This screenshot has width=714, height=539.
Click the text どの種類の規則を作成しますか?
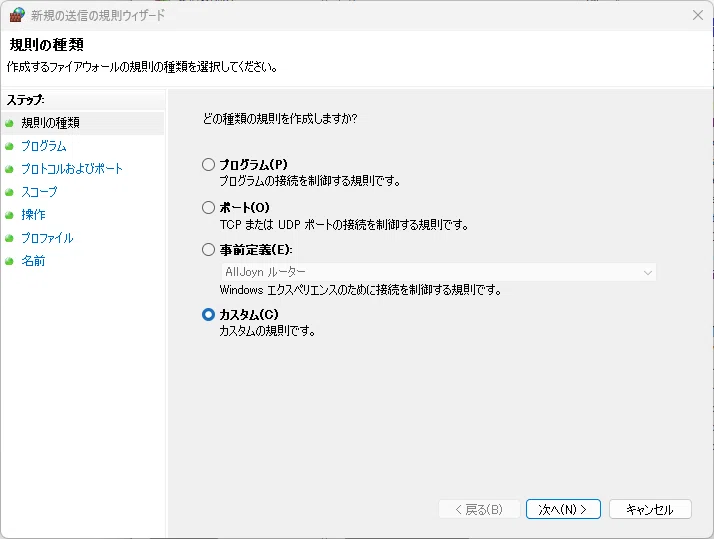coord(280,119)
